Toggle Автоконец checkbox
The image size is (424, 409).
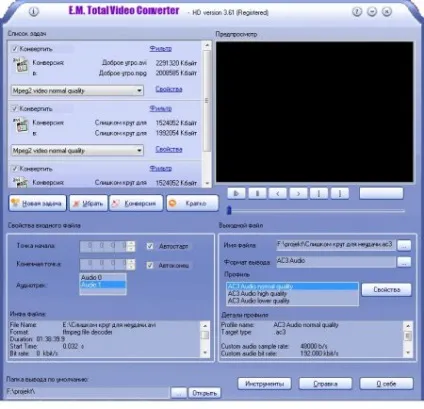(150, 265)
